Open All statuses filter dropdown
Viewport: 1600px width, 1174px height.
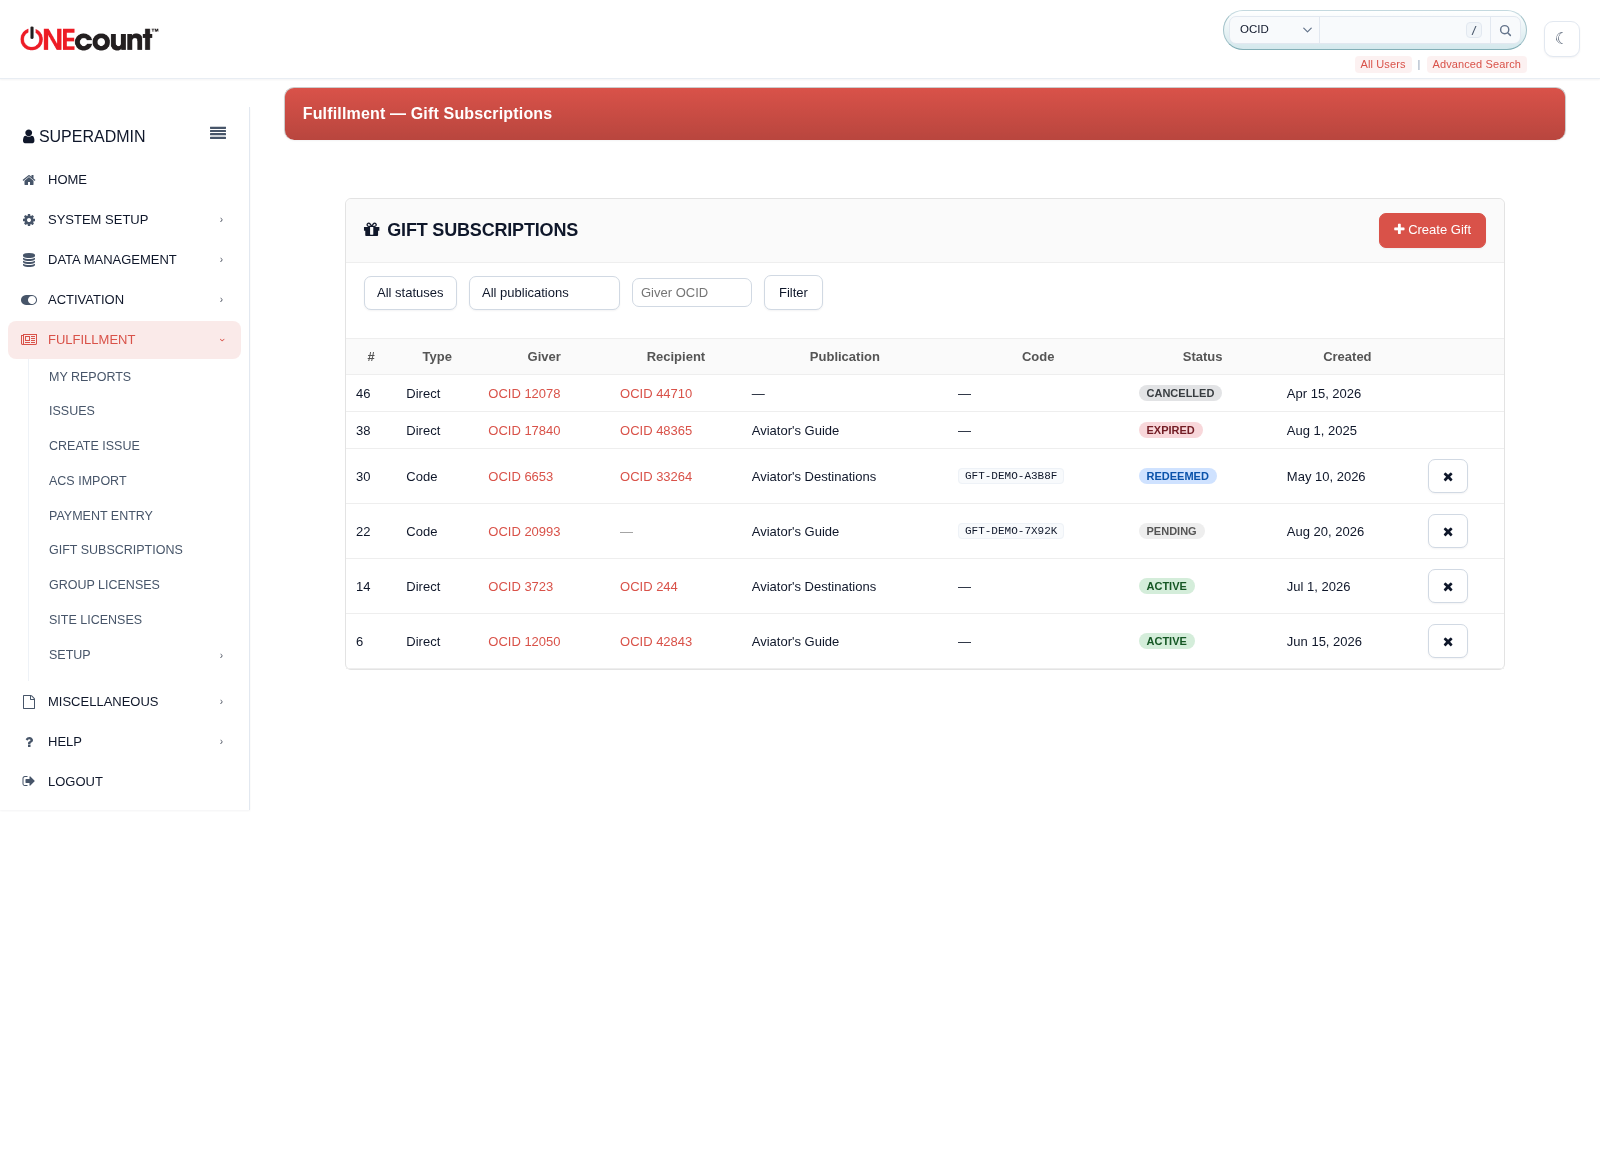pyautogui.click(x=410, y=293)
